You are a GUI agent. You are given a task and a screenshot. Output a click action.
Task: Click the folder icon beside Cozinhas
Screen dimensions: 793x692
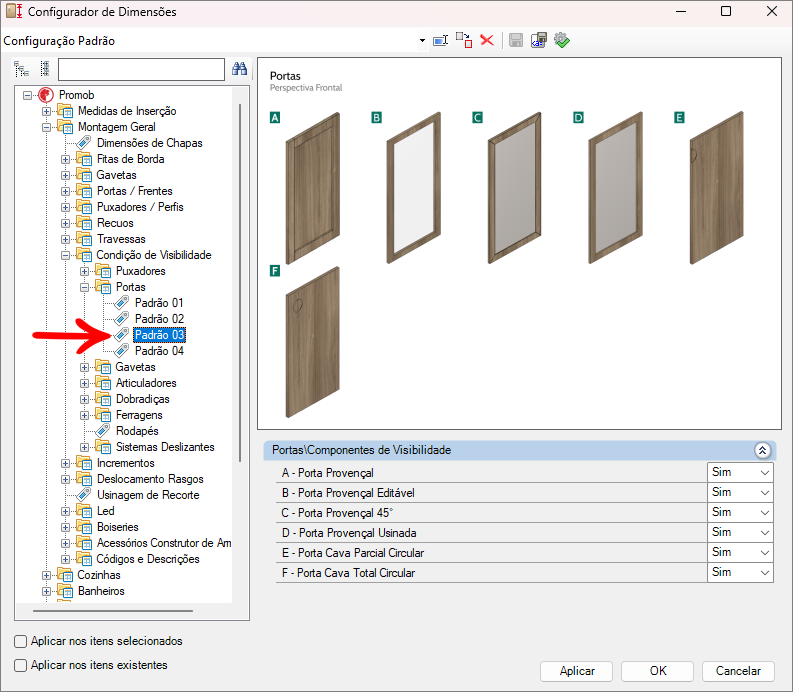65,575
